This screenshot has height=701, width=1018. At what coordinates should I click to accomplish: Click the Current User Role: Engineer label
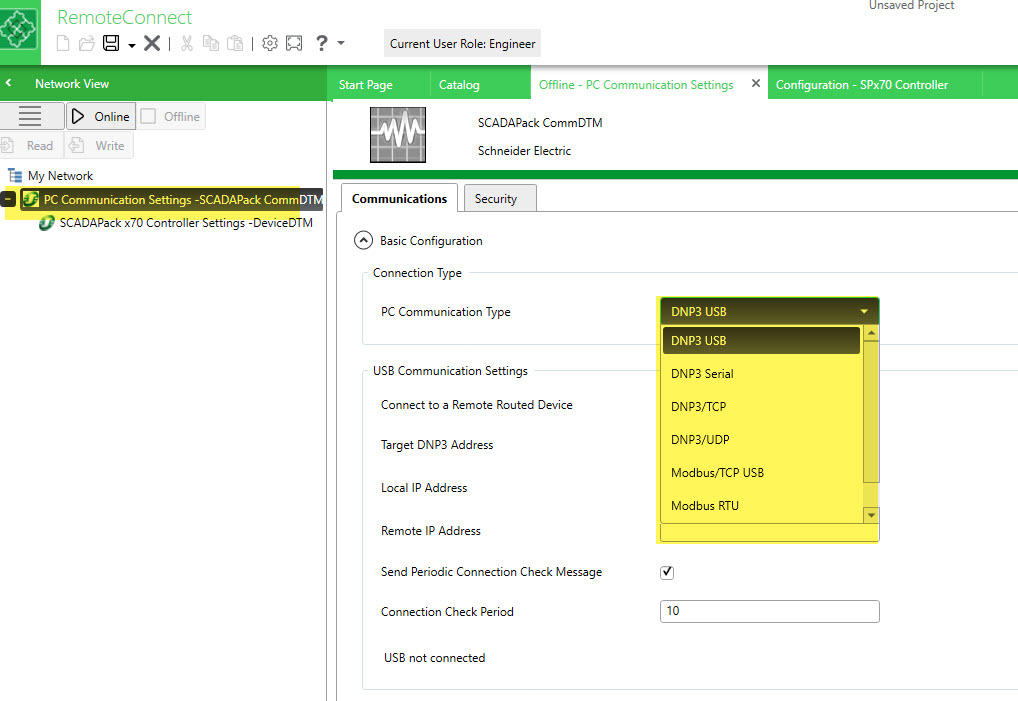(462, 43)
